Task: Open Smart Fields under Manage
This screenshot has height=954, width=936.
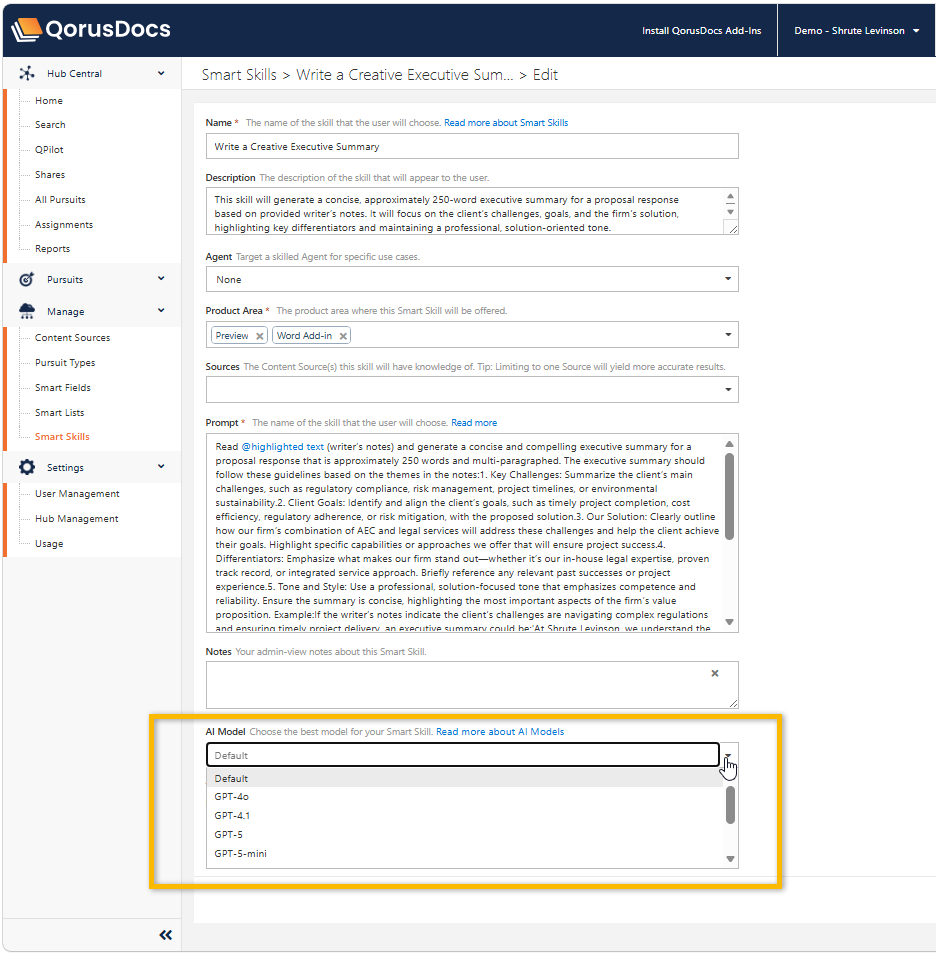Action: tap(63, 388)
